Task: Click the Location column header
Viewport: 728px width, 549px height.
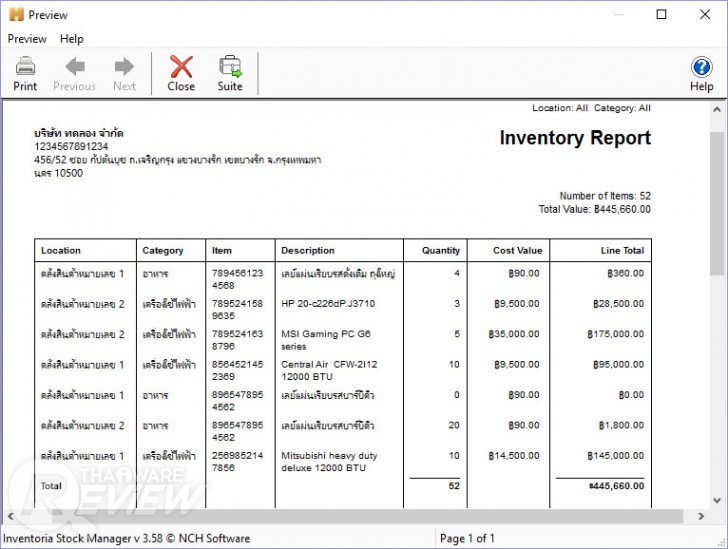Action: tap(61, 250)
